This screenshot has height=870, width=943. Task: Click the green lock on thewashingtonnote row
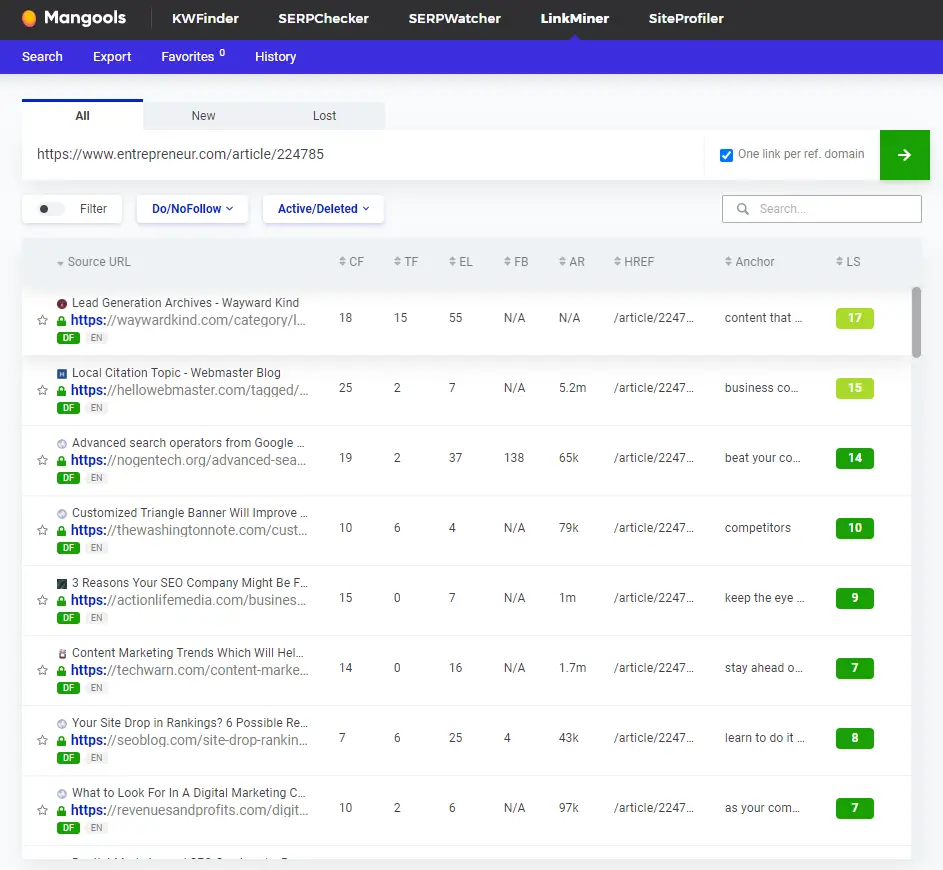pyautogui.click(x=61, y=531)
